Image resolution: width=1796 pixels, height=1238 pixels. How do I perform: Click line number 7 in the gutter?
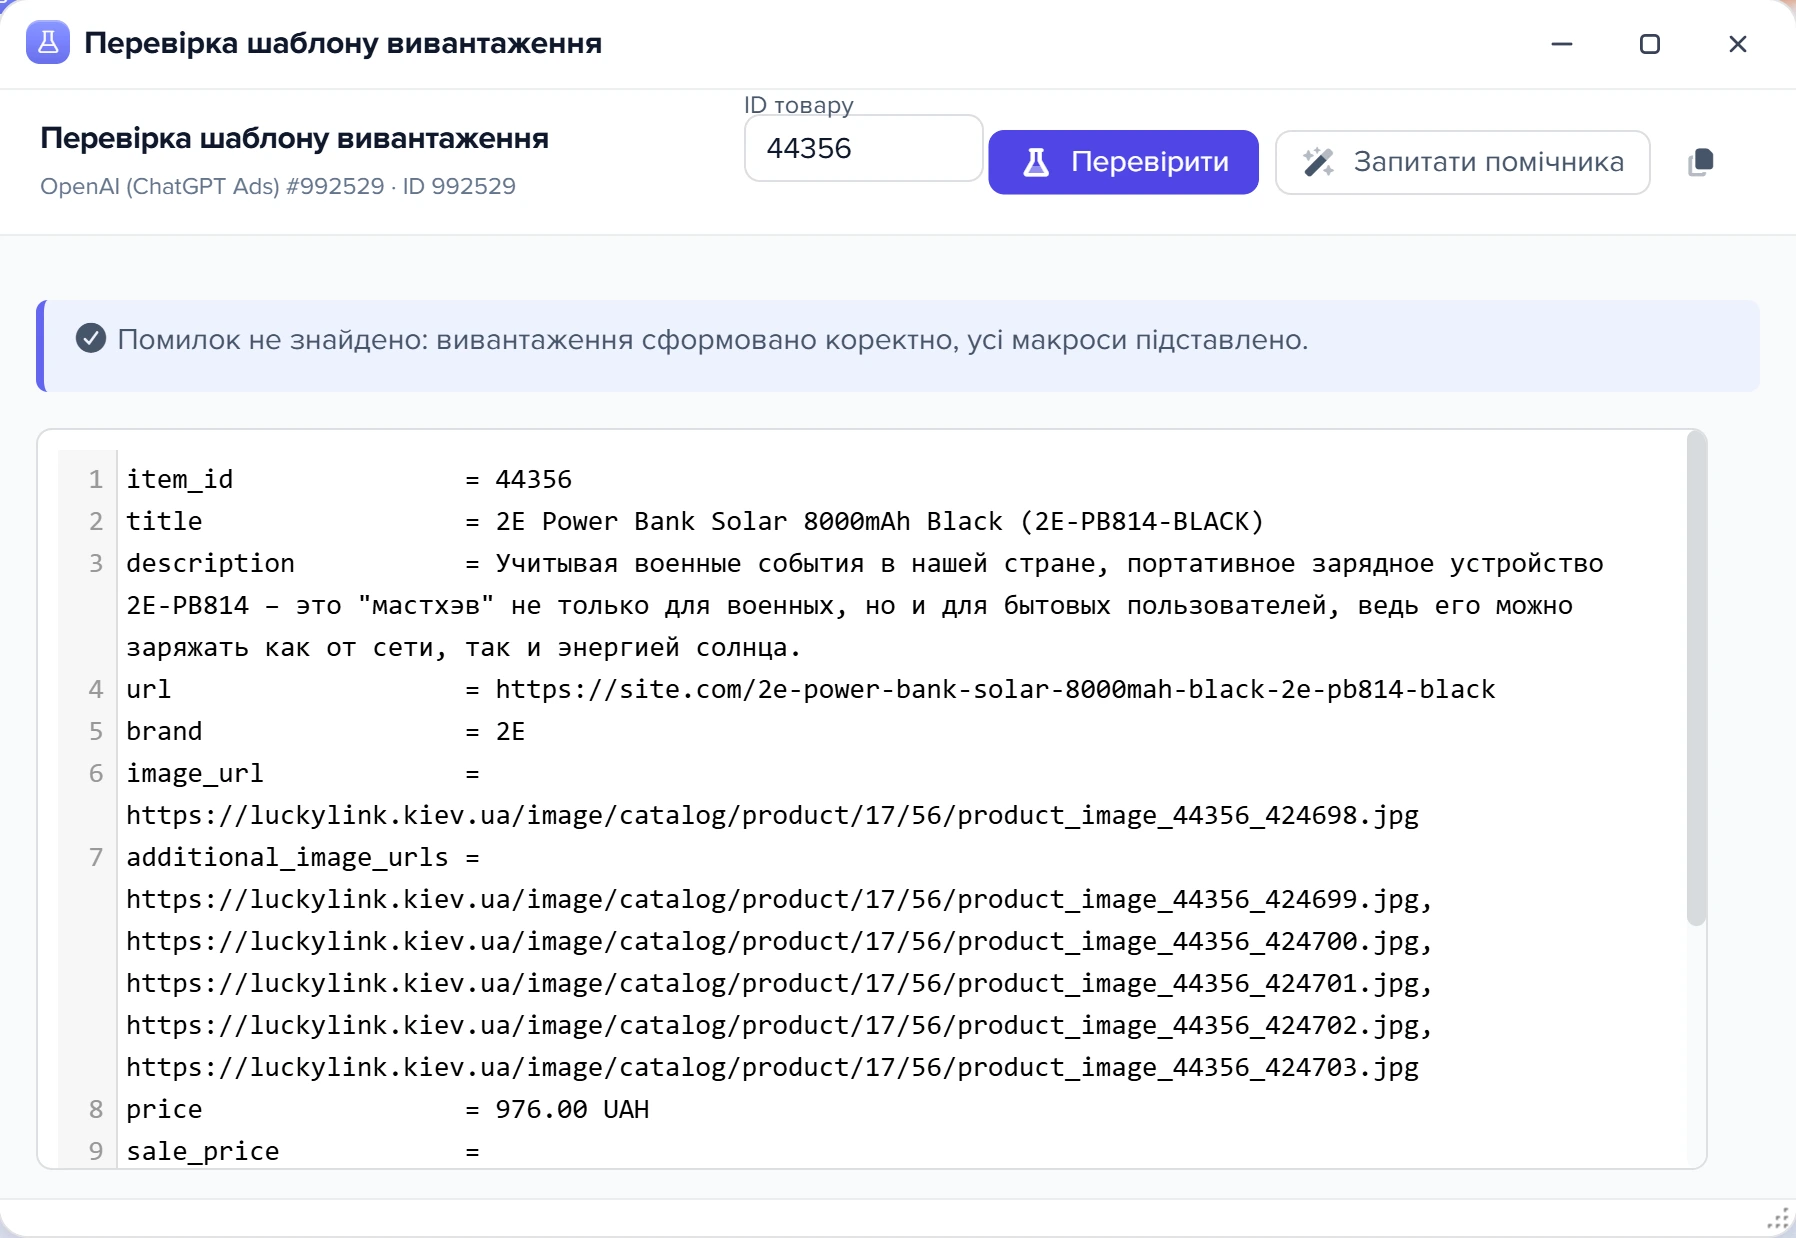click(96, 857)
